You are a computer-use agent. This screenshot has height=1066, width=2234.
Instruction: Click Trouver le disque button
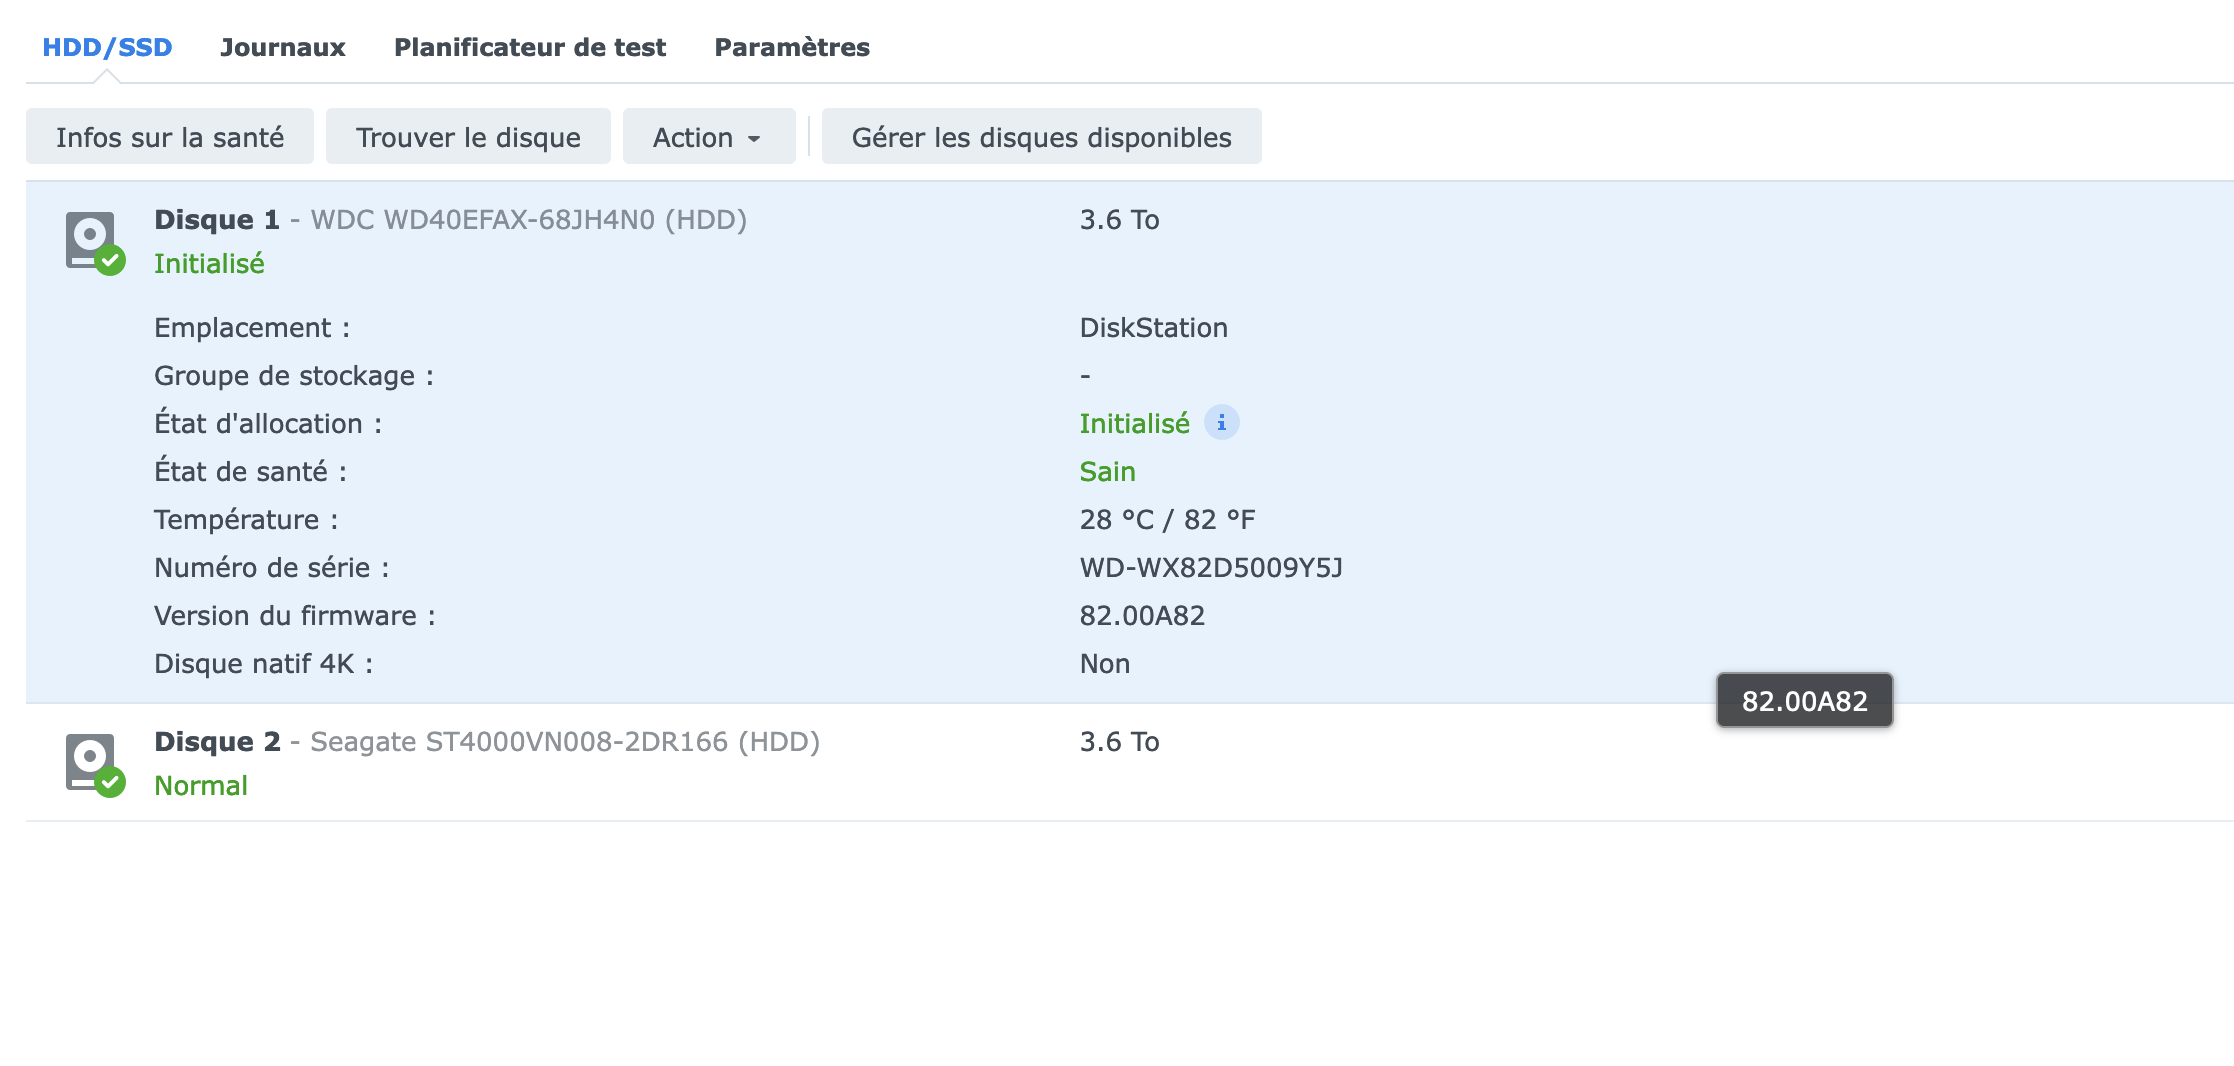468,137
